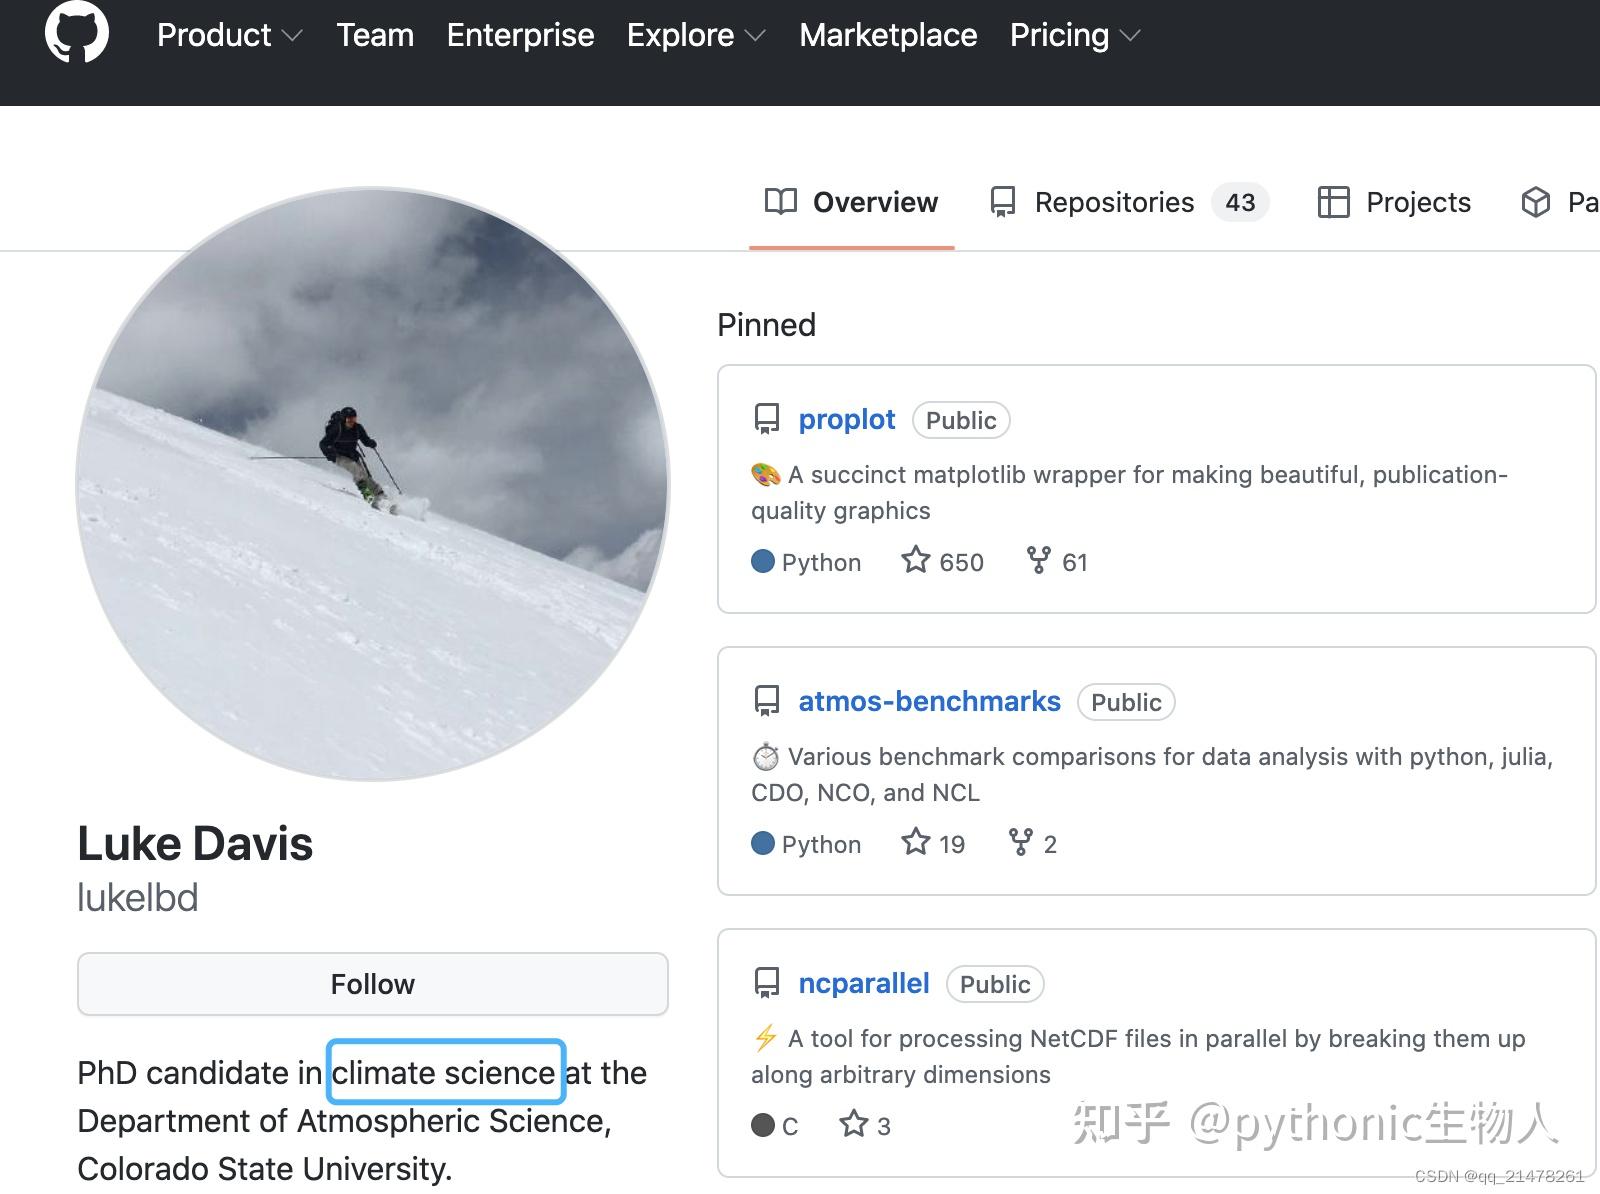Screen dimensions: 1600x1194
Task: Click the repo icon beside proplot
Action: coord(767,419)
